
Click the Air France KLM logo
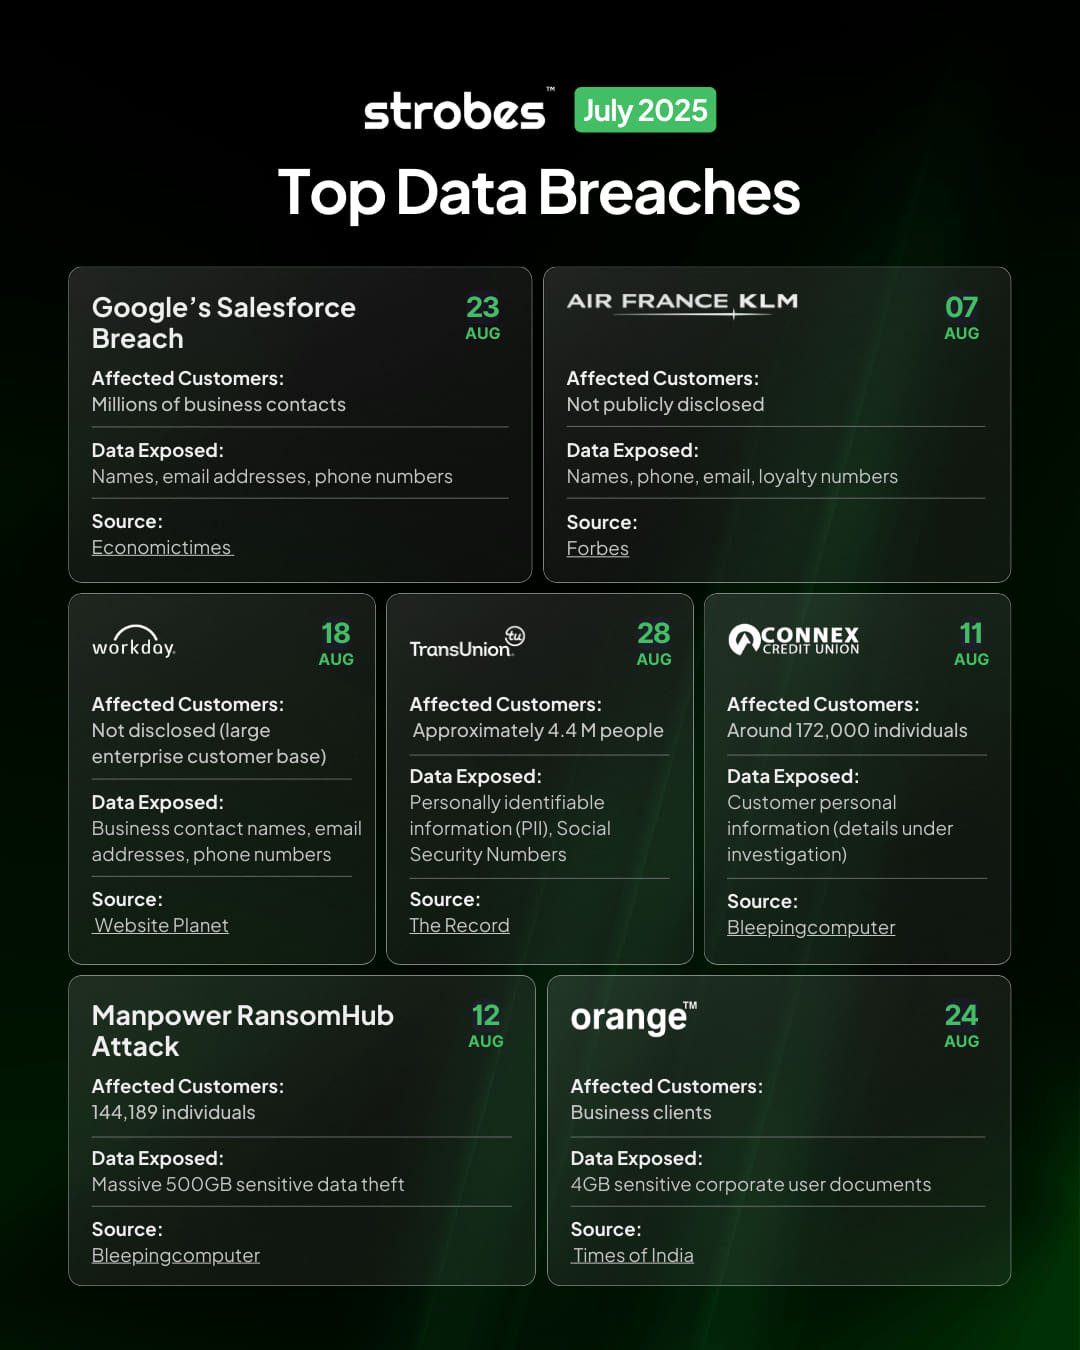682,302
